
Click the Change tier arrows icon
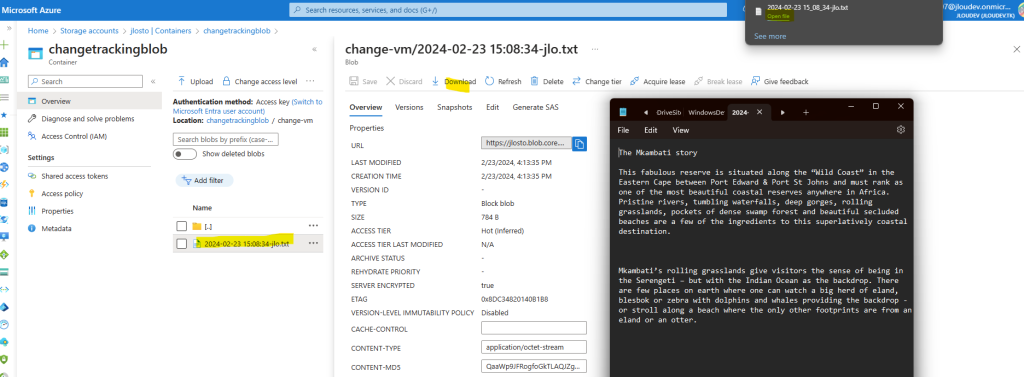click(577, 81)
